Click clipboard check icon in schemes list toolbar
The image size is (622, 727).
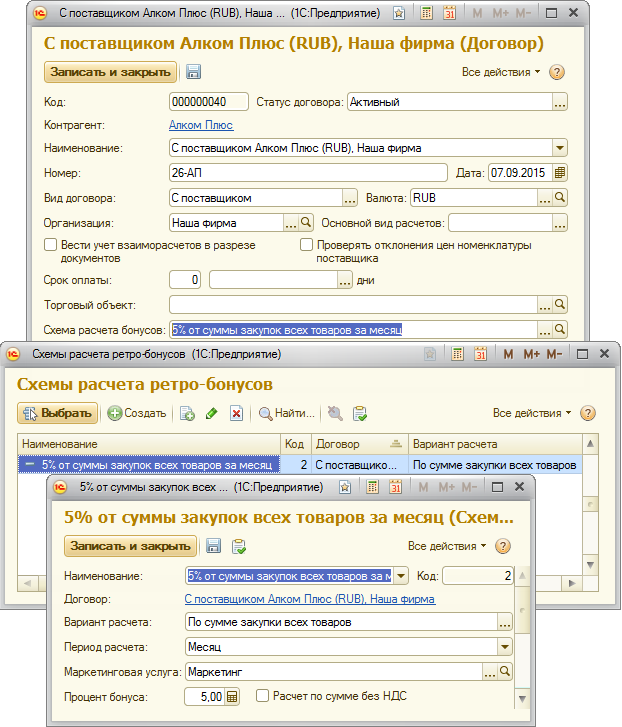[360, 413]
